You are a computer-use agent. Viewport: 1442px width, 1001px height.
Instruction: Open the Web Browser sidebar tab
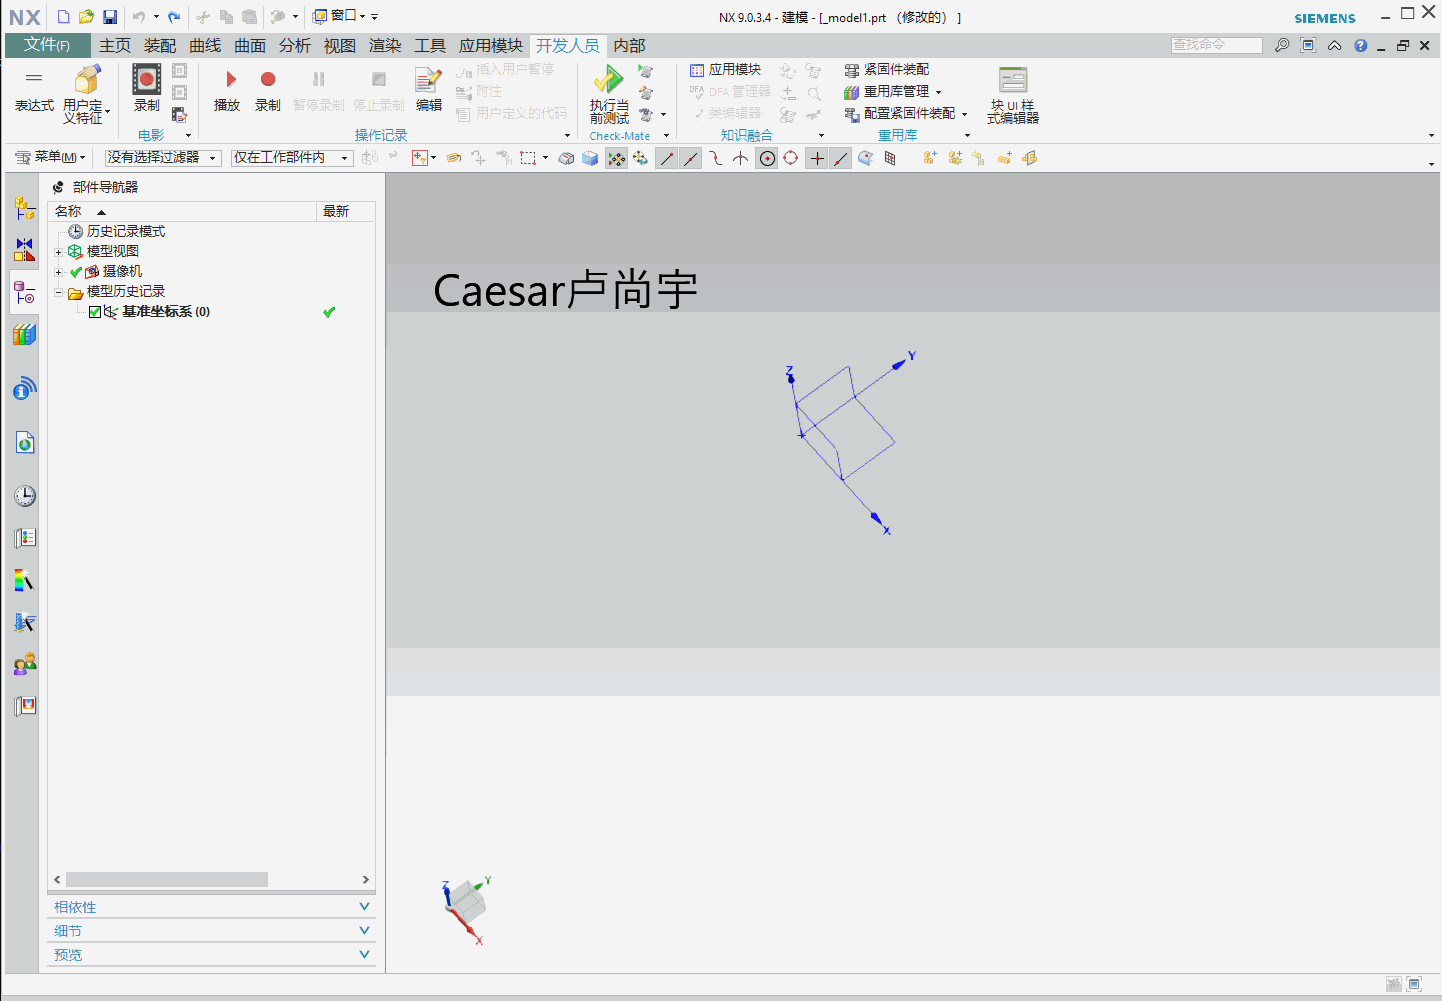pyautogui.click(x=25, y=442)
